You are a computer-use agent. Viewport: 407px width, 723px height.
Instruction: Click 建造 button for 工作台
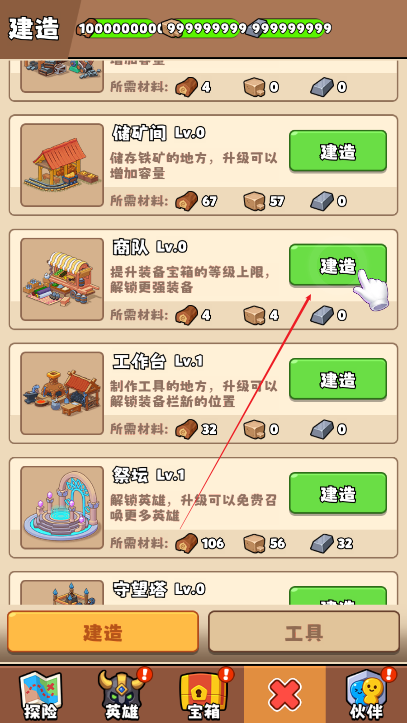coord(338,379)
